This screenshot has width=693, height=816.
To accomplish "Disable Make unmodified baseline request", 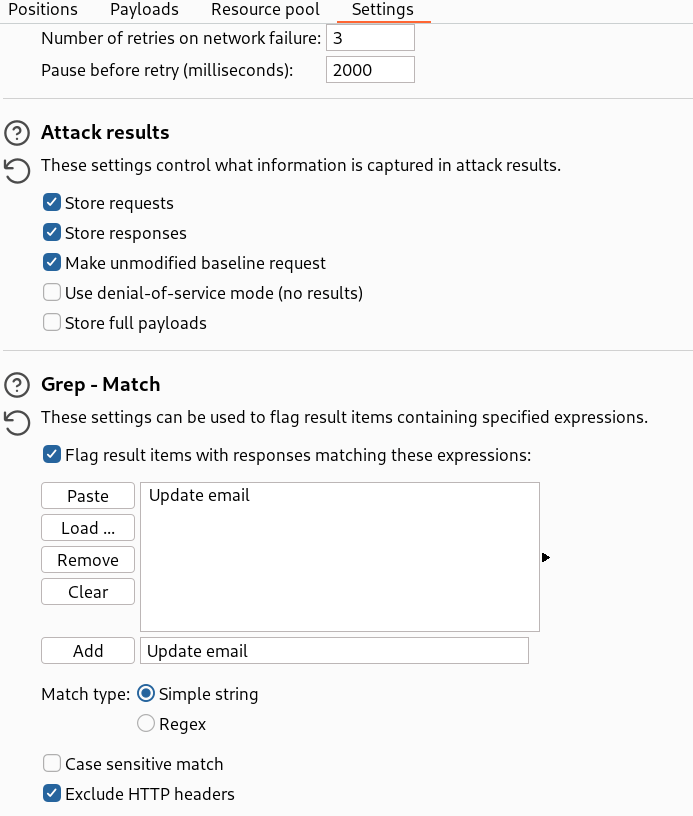I will pos(52,262).
